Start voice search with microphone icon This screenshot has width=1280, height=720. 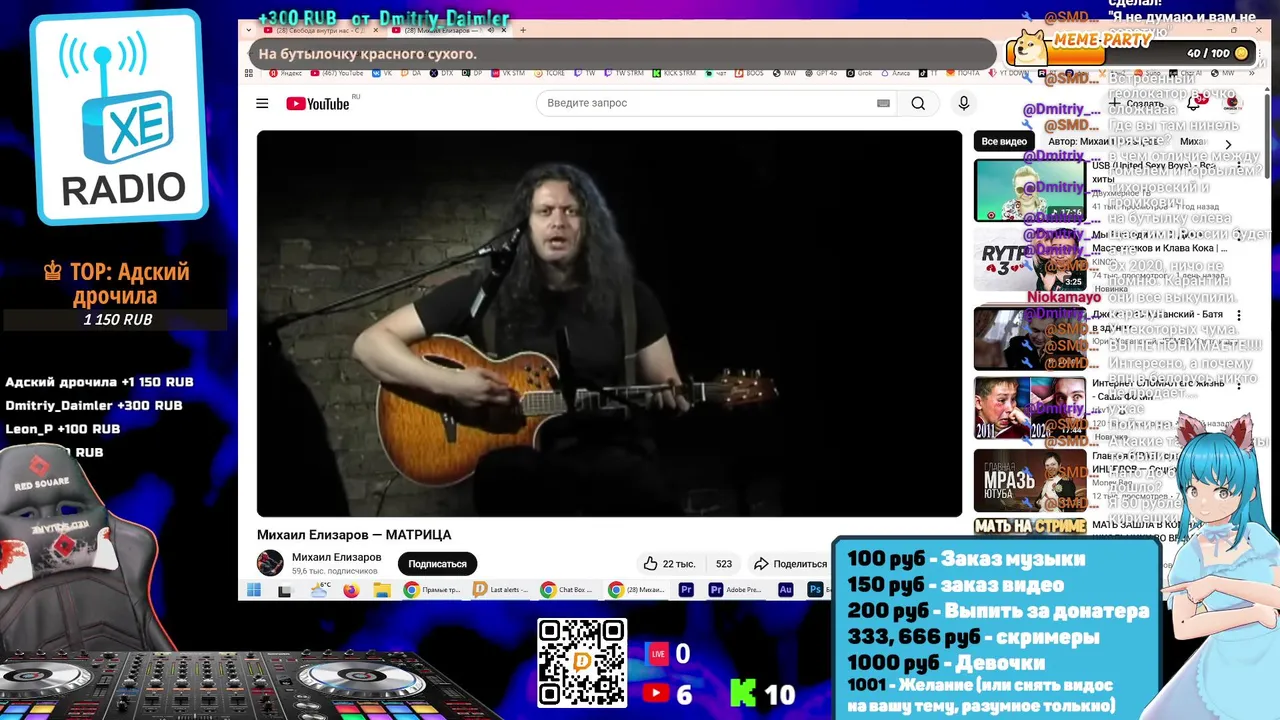(x=964, y=103)
